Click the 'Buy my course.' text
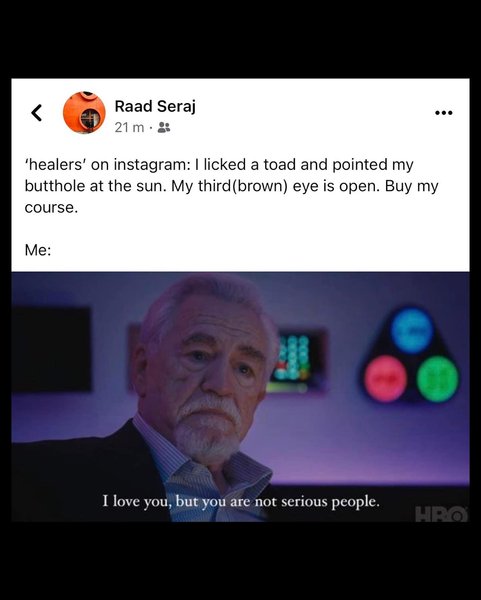The image size is (481, 600). pyautogui.click(x=232, y=197)
